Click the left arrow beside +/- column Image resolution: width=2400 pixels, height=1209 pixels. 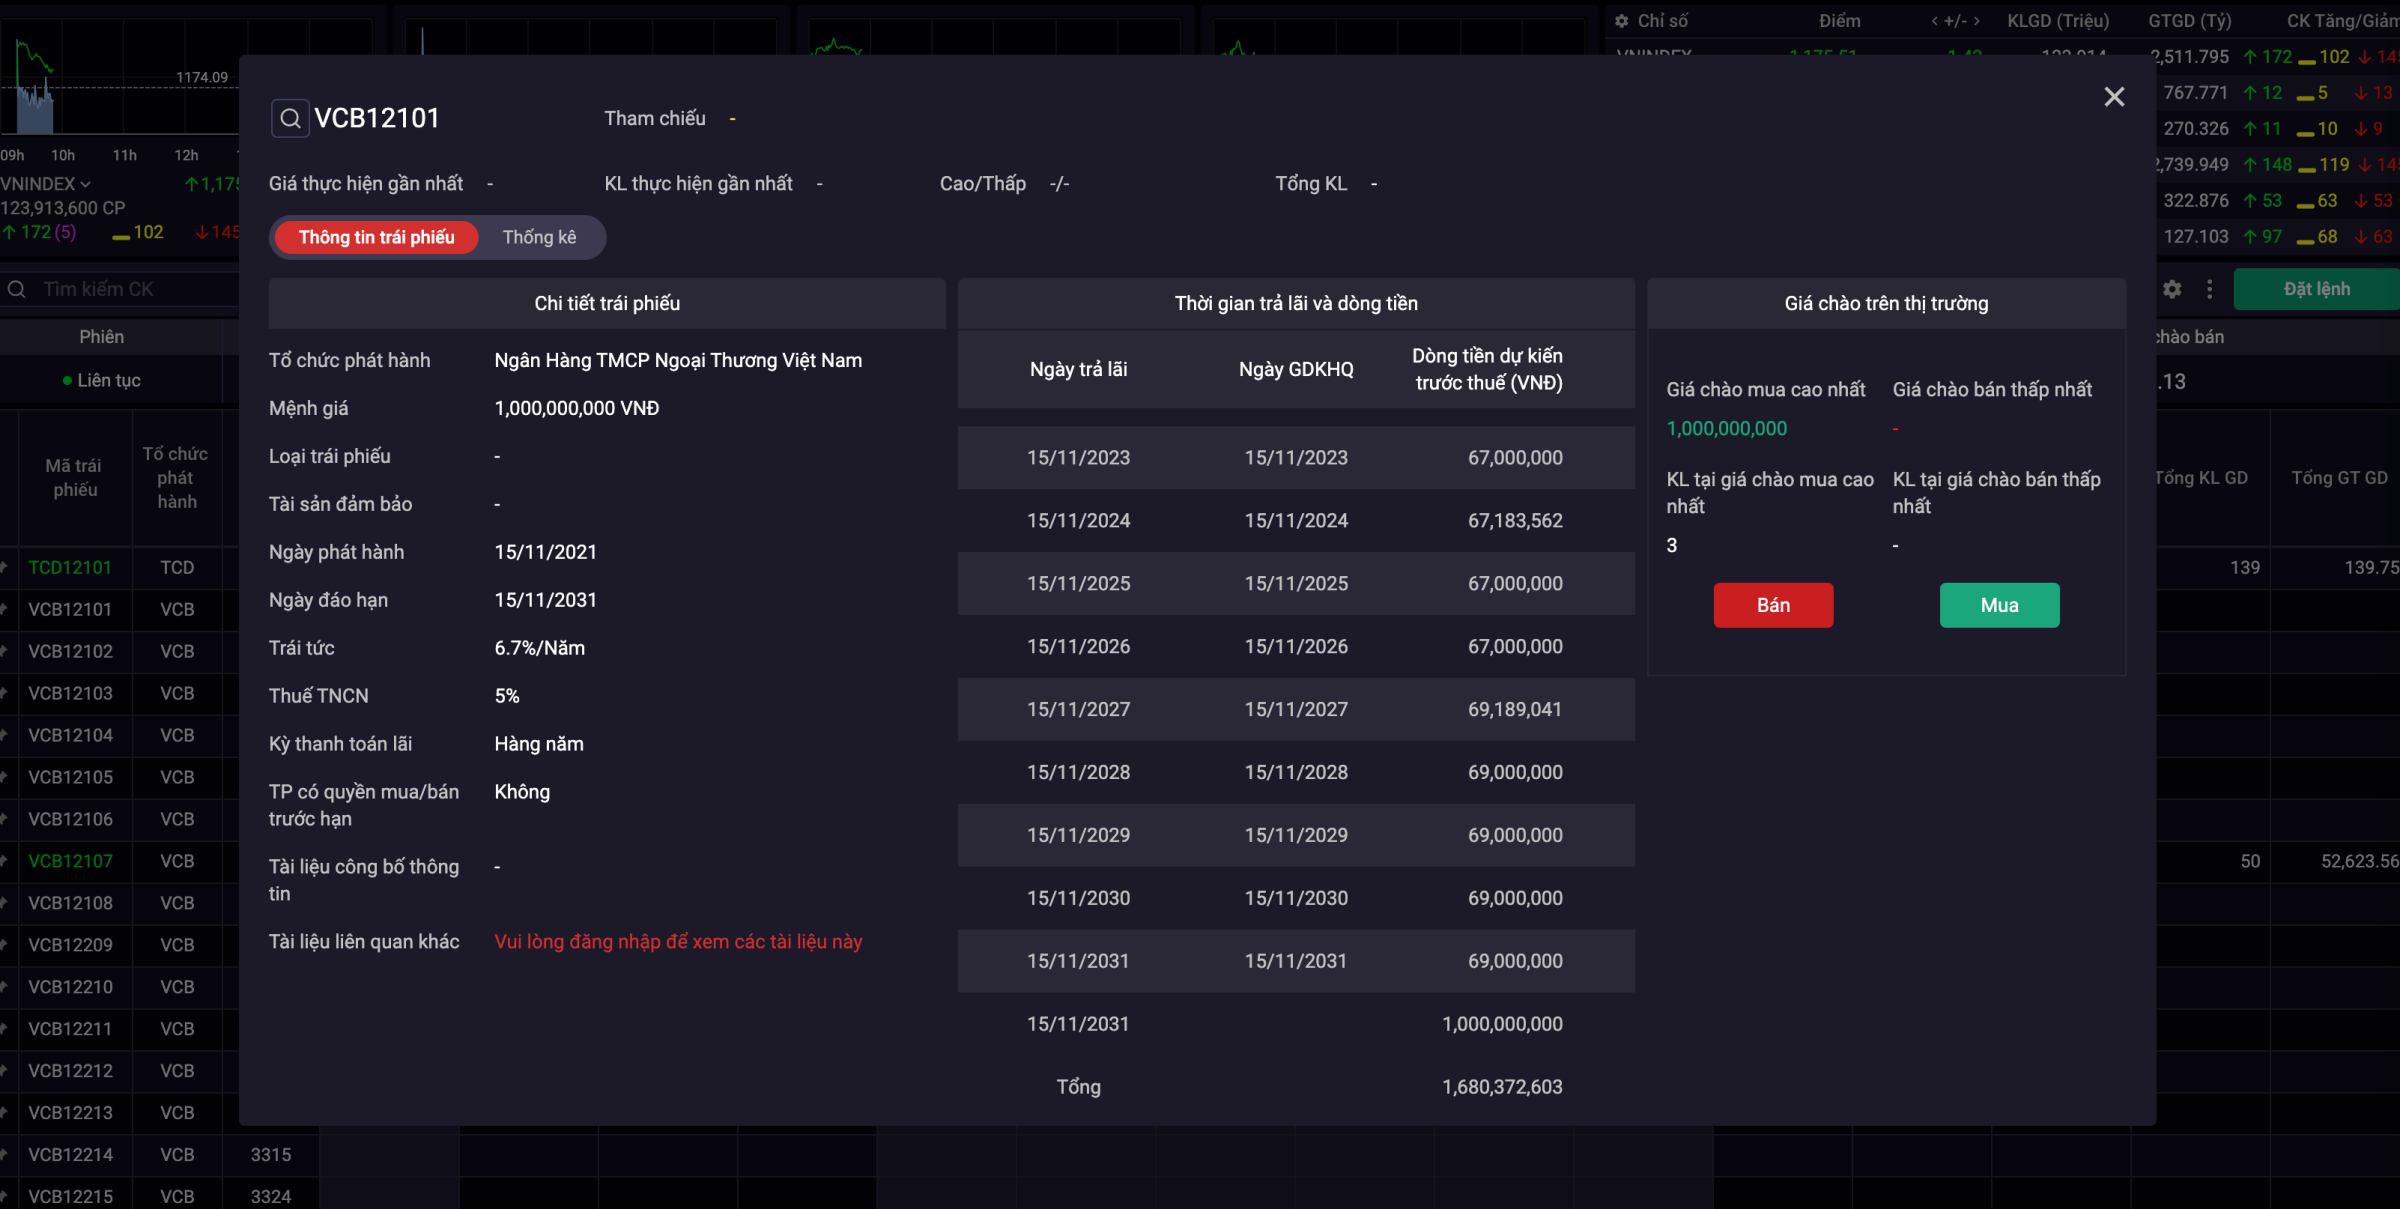1935,21
